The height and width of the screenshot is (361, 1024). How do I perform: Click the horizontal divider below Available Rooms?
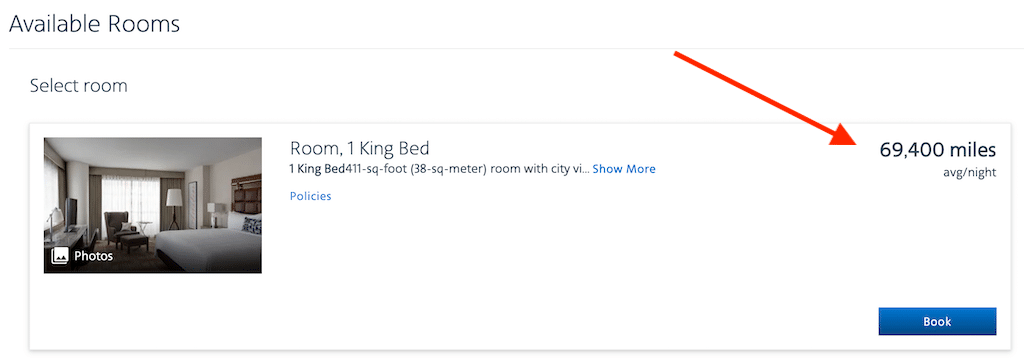(x=512, y=48)
